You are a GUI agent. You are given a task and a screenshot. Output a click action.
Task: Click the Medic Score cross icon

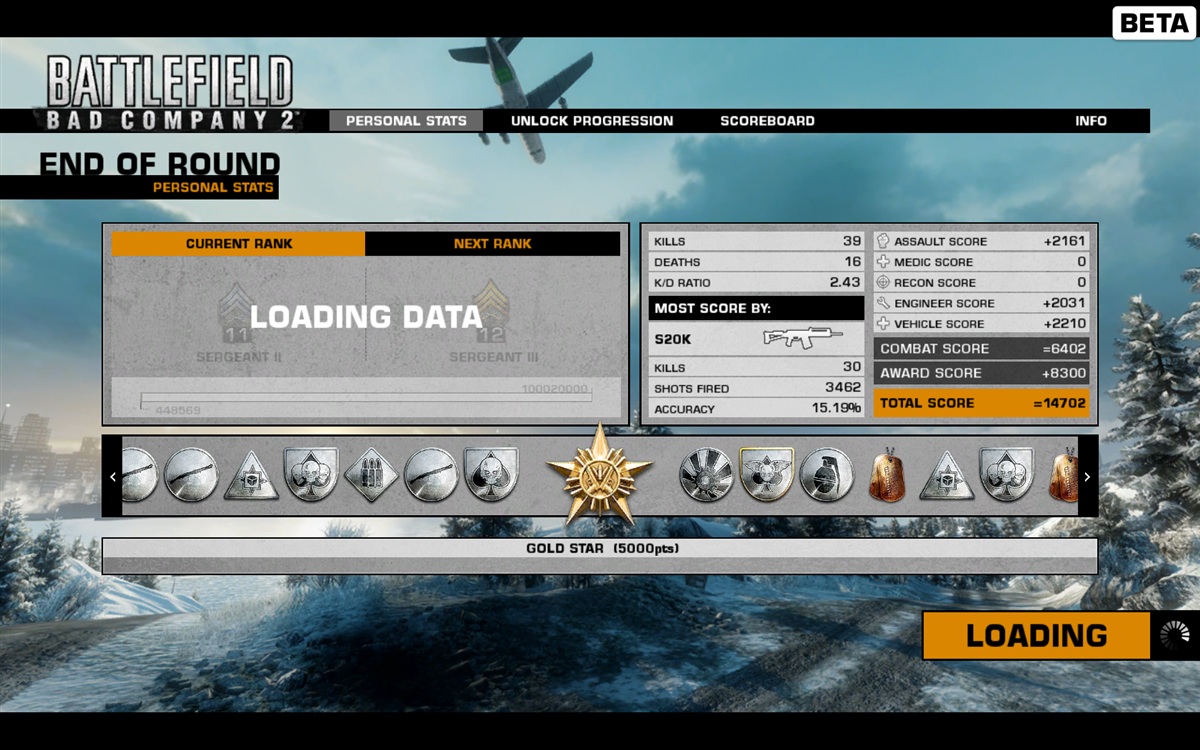click(x=883, y=262)
